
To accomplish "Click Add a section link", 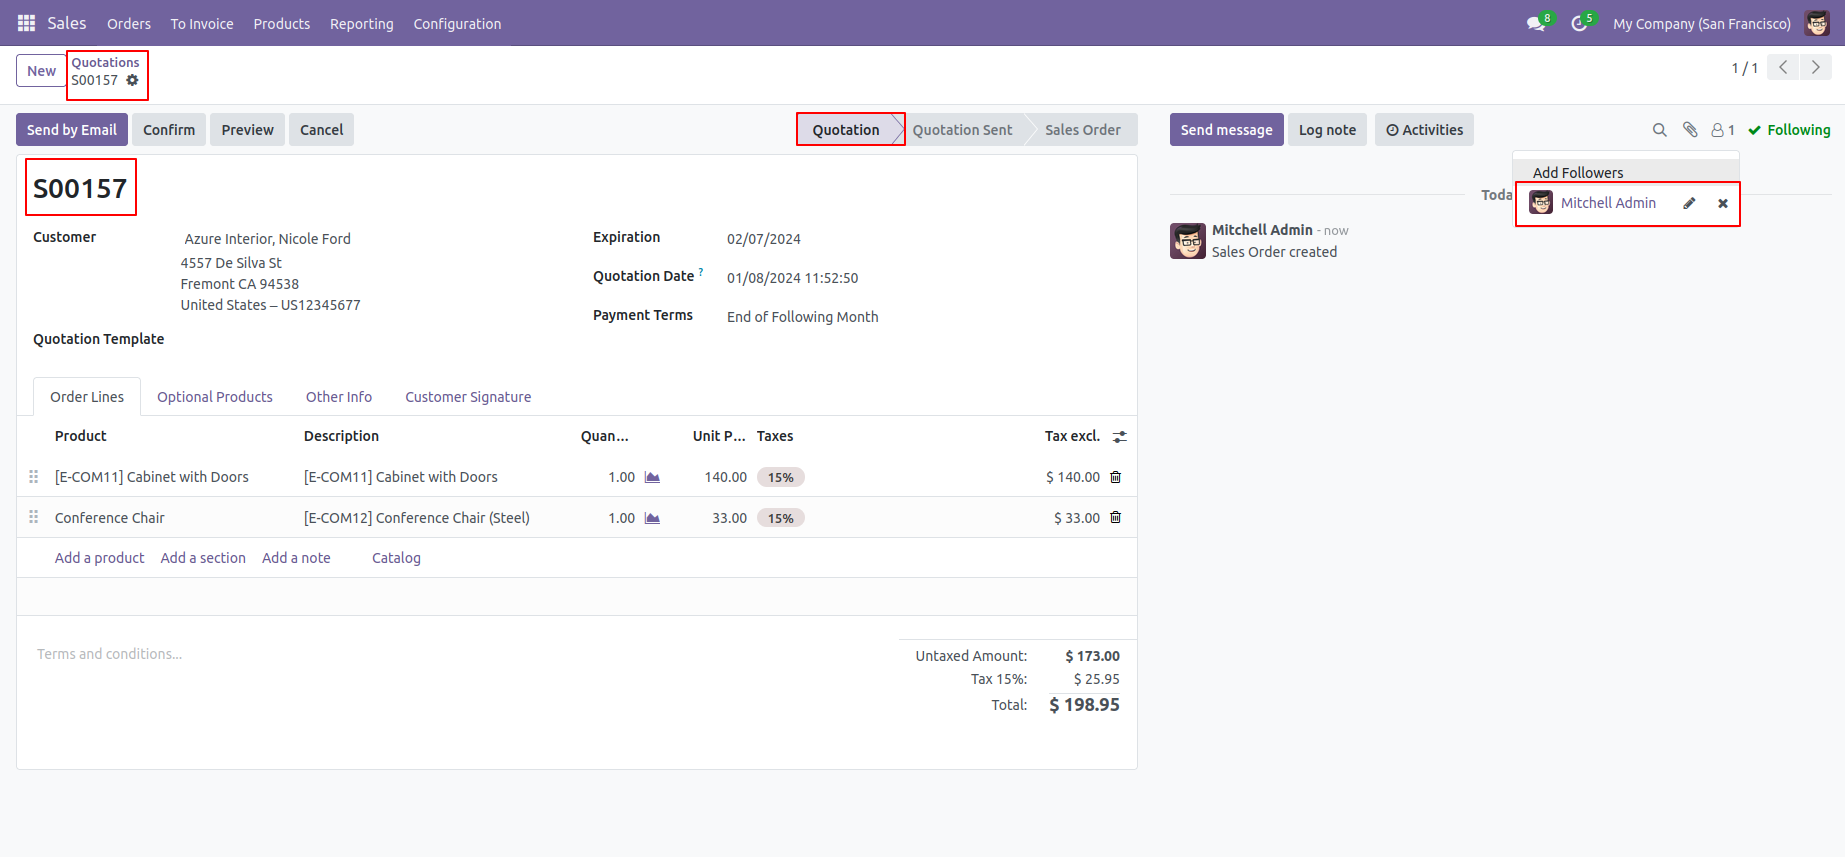I will coord(203,558).
